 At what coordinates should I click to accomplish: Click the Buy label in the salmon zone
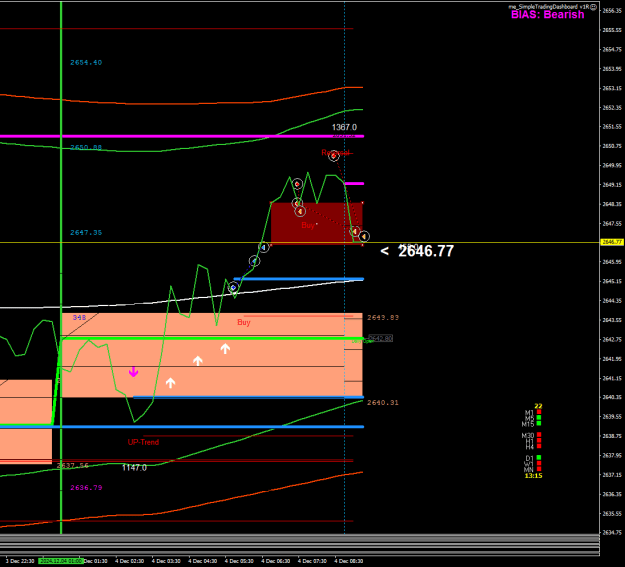244,322
